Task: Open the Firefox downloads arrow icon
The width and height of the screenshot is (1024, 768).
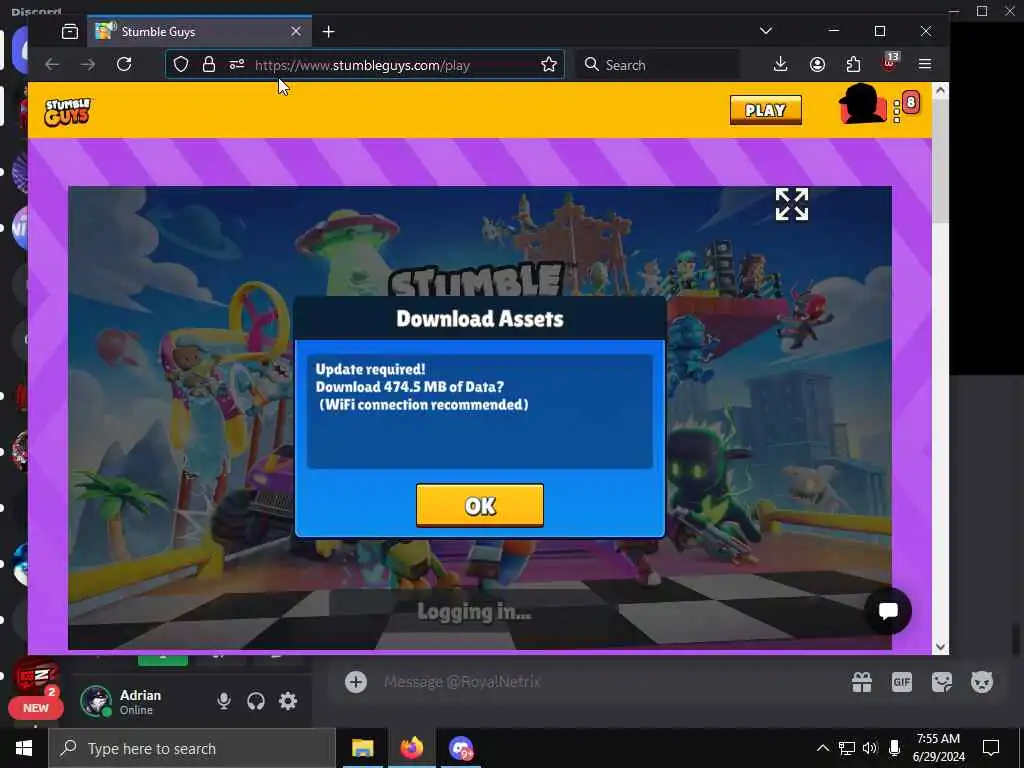Action: [780, 64]
